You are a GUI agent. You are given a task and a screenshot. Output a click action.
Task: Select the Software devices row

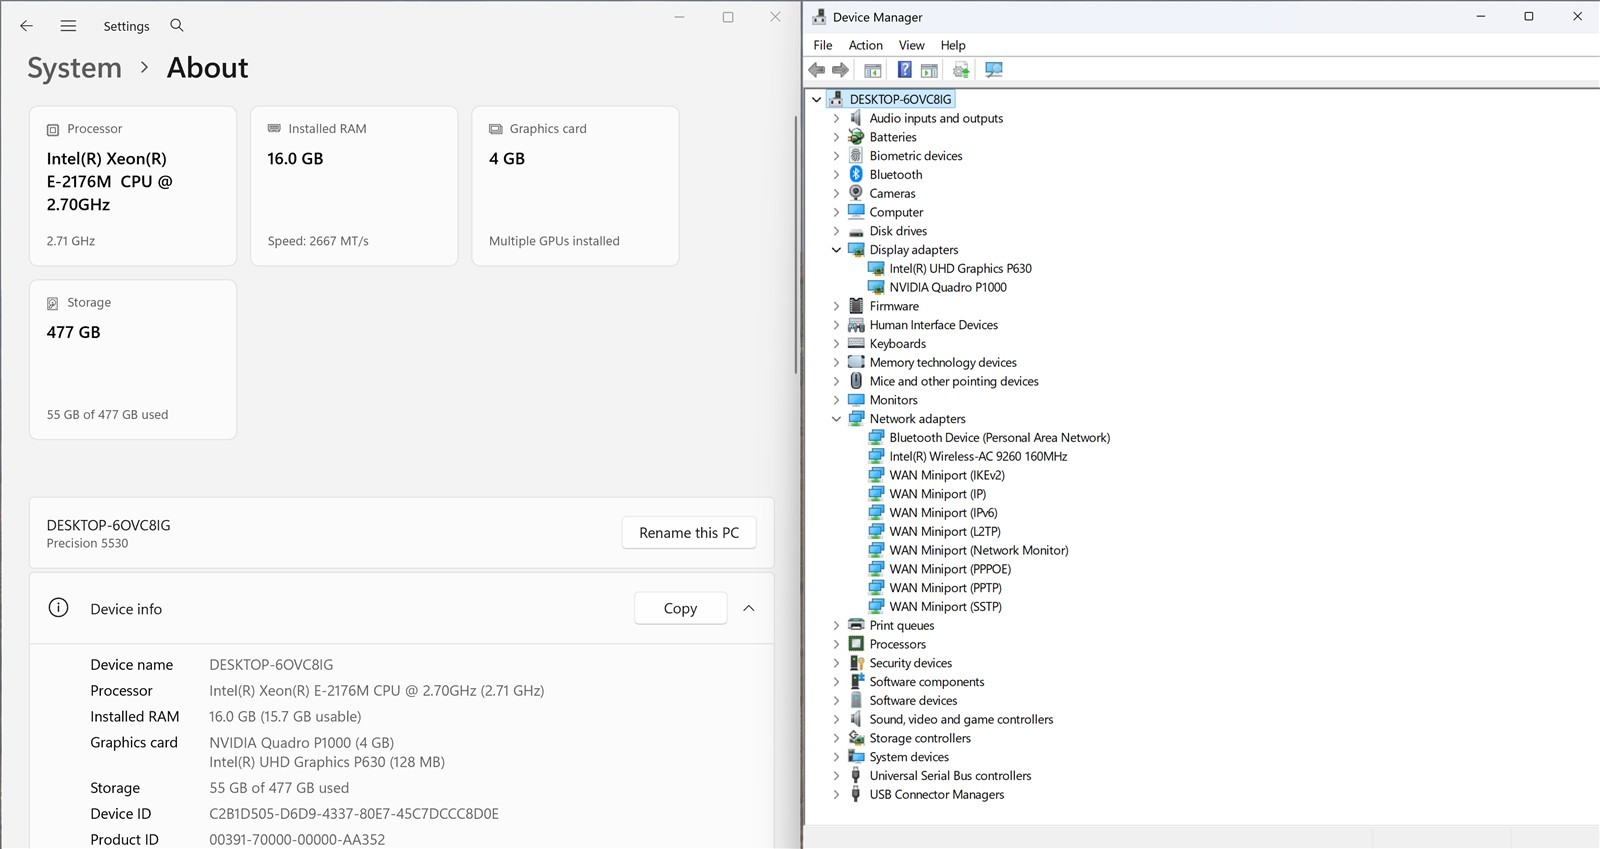coord(913,700)
